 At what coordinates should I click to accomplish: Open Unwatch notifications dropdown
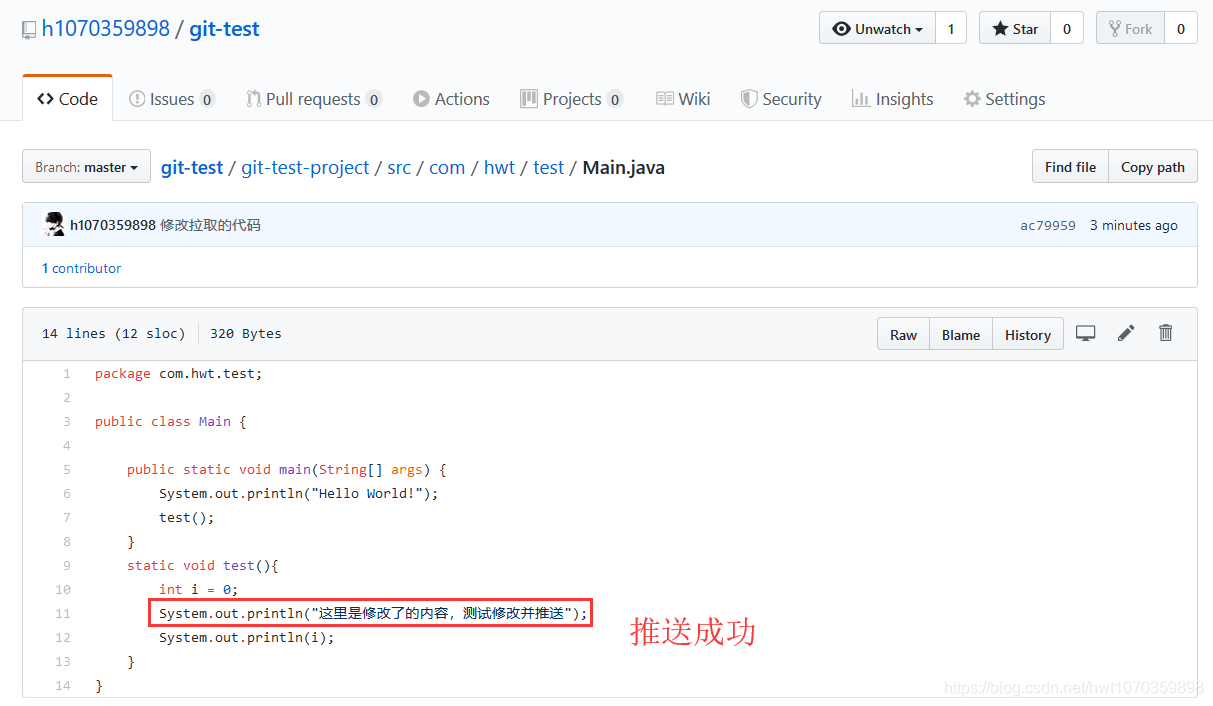tap(877, 29)
